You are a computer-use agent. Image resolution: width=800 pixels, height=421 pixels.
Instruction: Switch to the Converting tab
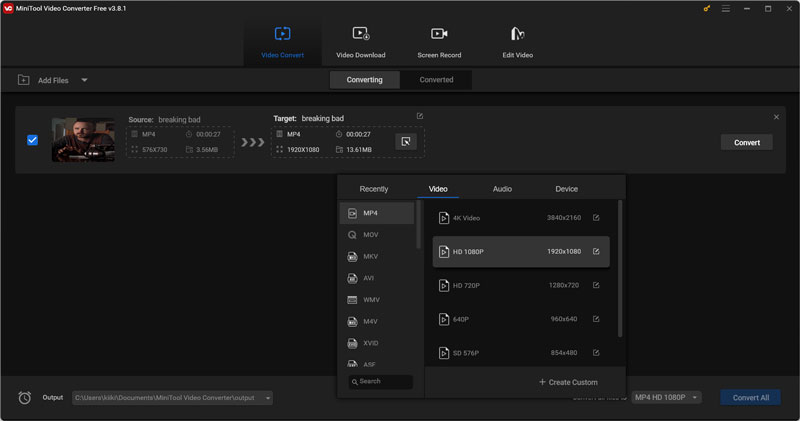364,80
